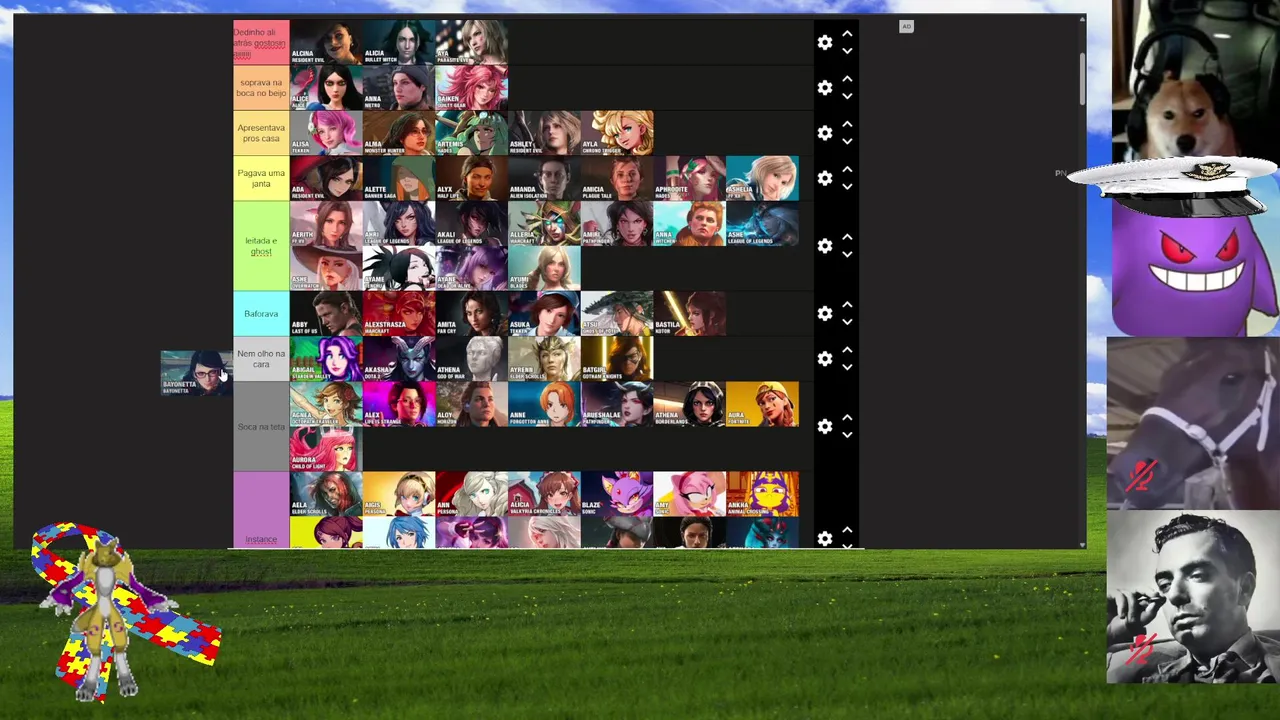
Task: Select the Alcina Resident Evil card
Action: pyautogui.click(x=326, y=43)
